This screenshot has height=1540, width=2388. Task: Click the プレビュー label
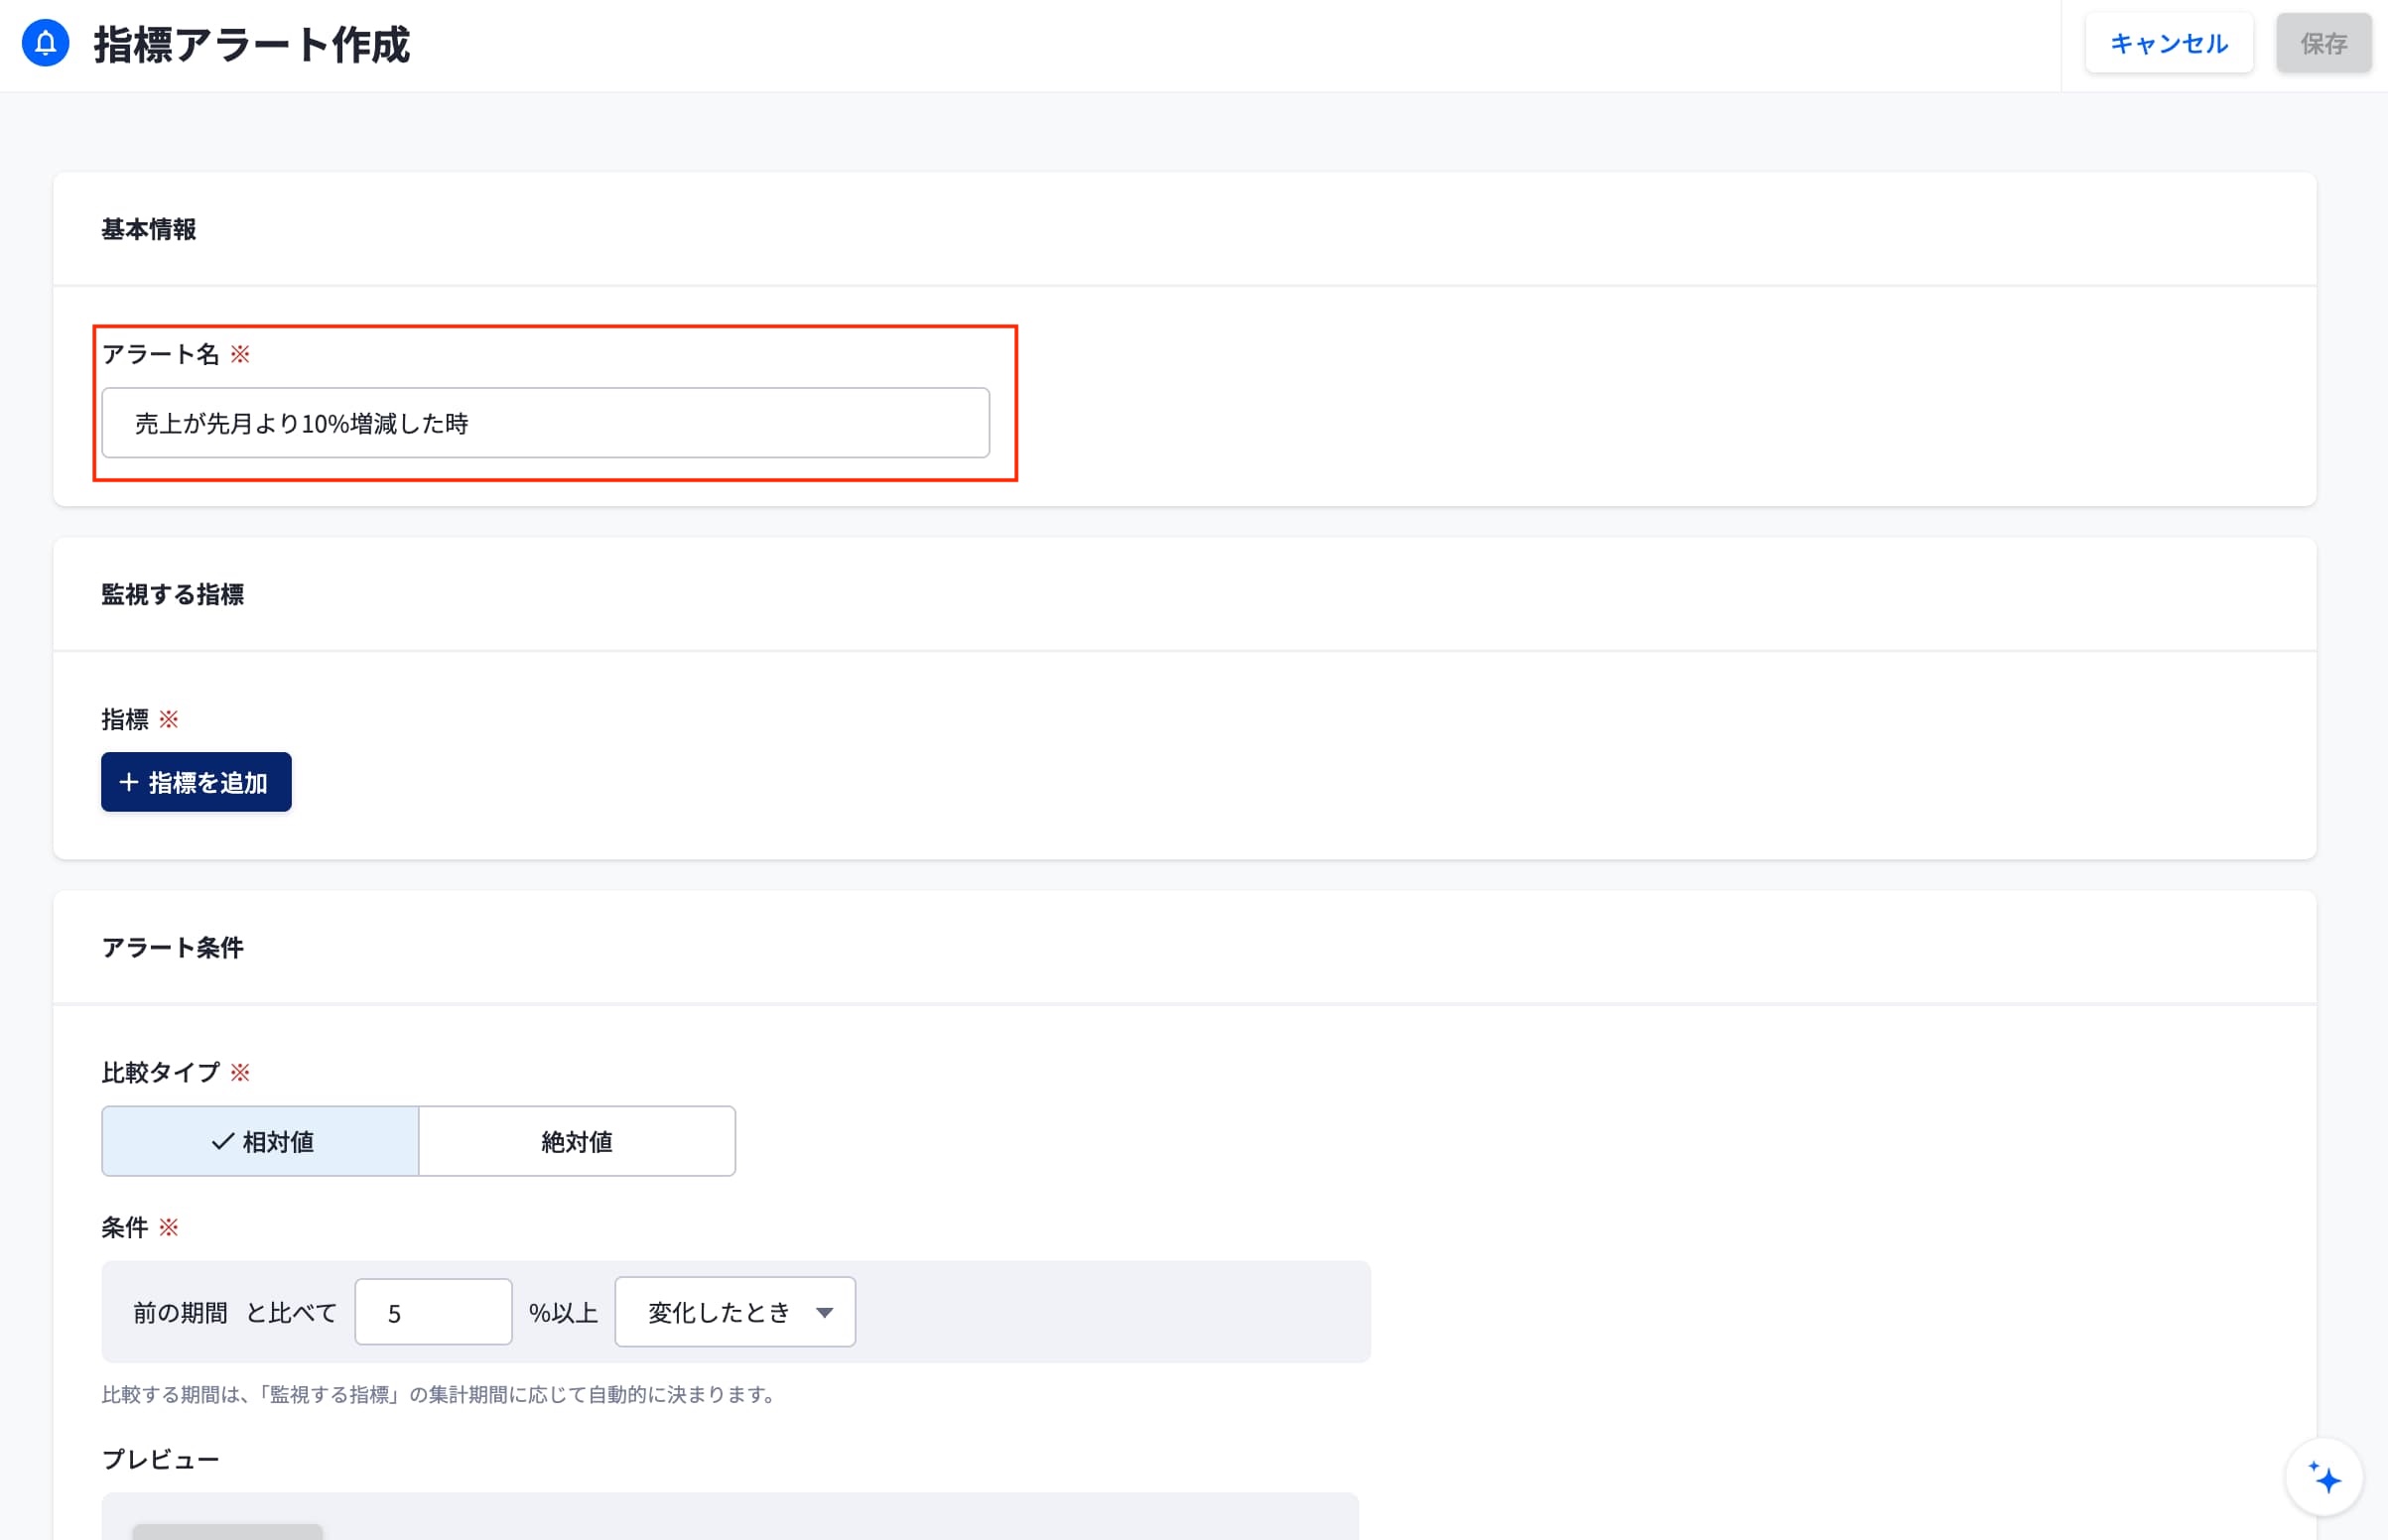(161, 1459)
